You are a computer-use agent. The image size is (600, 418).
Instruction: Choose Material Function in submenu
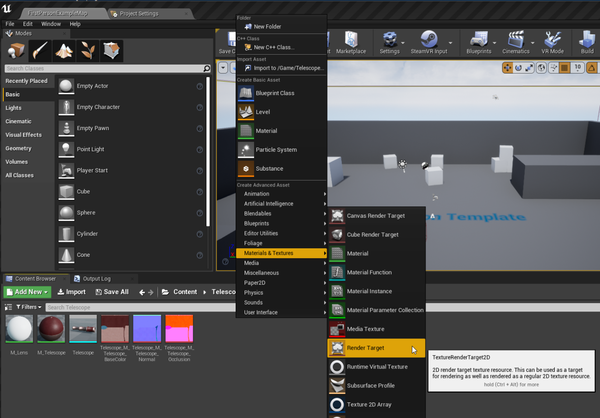tap(377, 272)
